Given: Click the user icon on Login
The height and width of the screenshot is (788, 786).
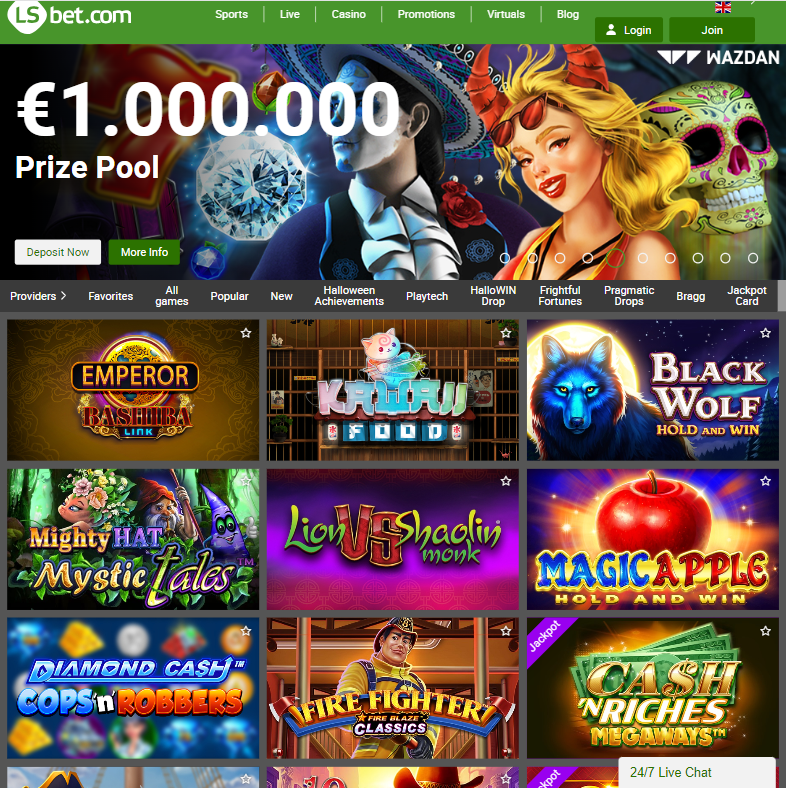Looking at the screenshot, I should point(611,30).
